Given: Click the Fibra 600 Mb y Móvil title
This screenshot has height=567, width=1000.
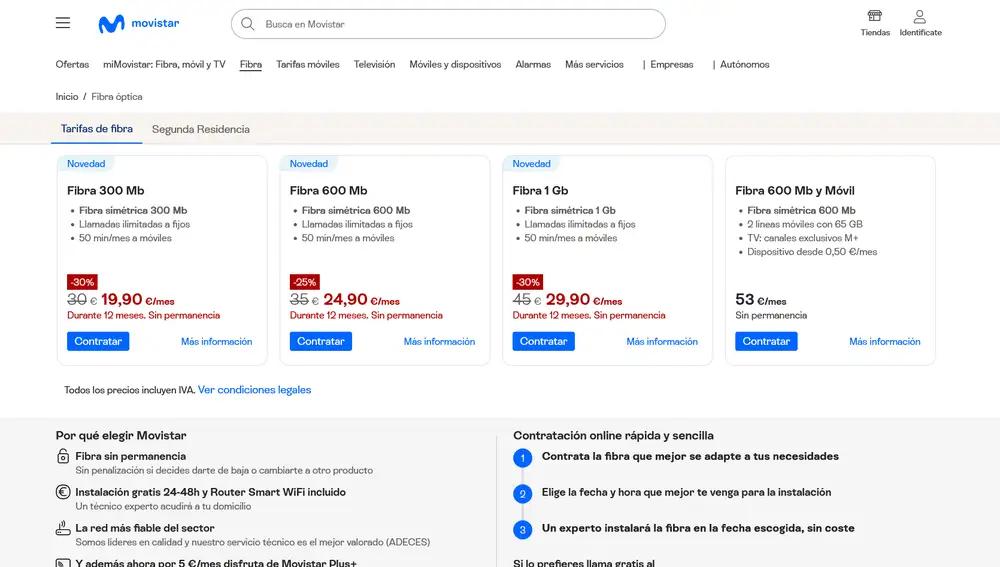Looking at the screenshot, I should [x=795, y=191].
